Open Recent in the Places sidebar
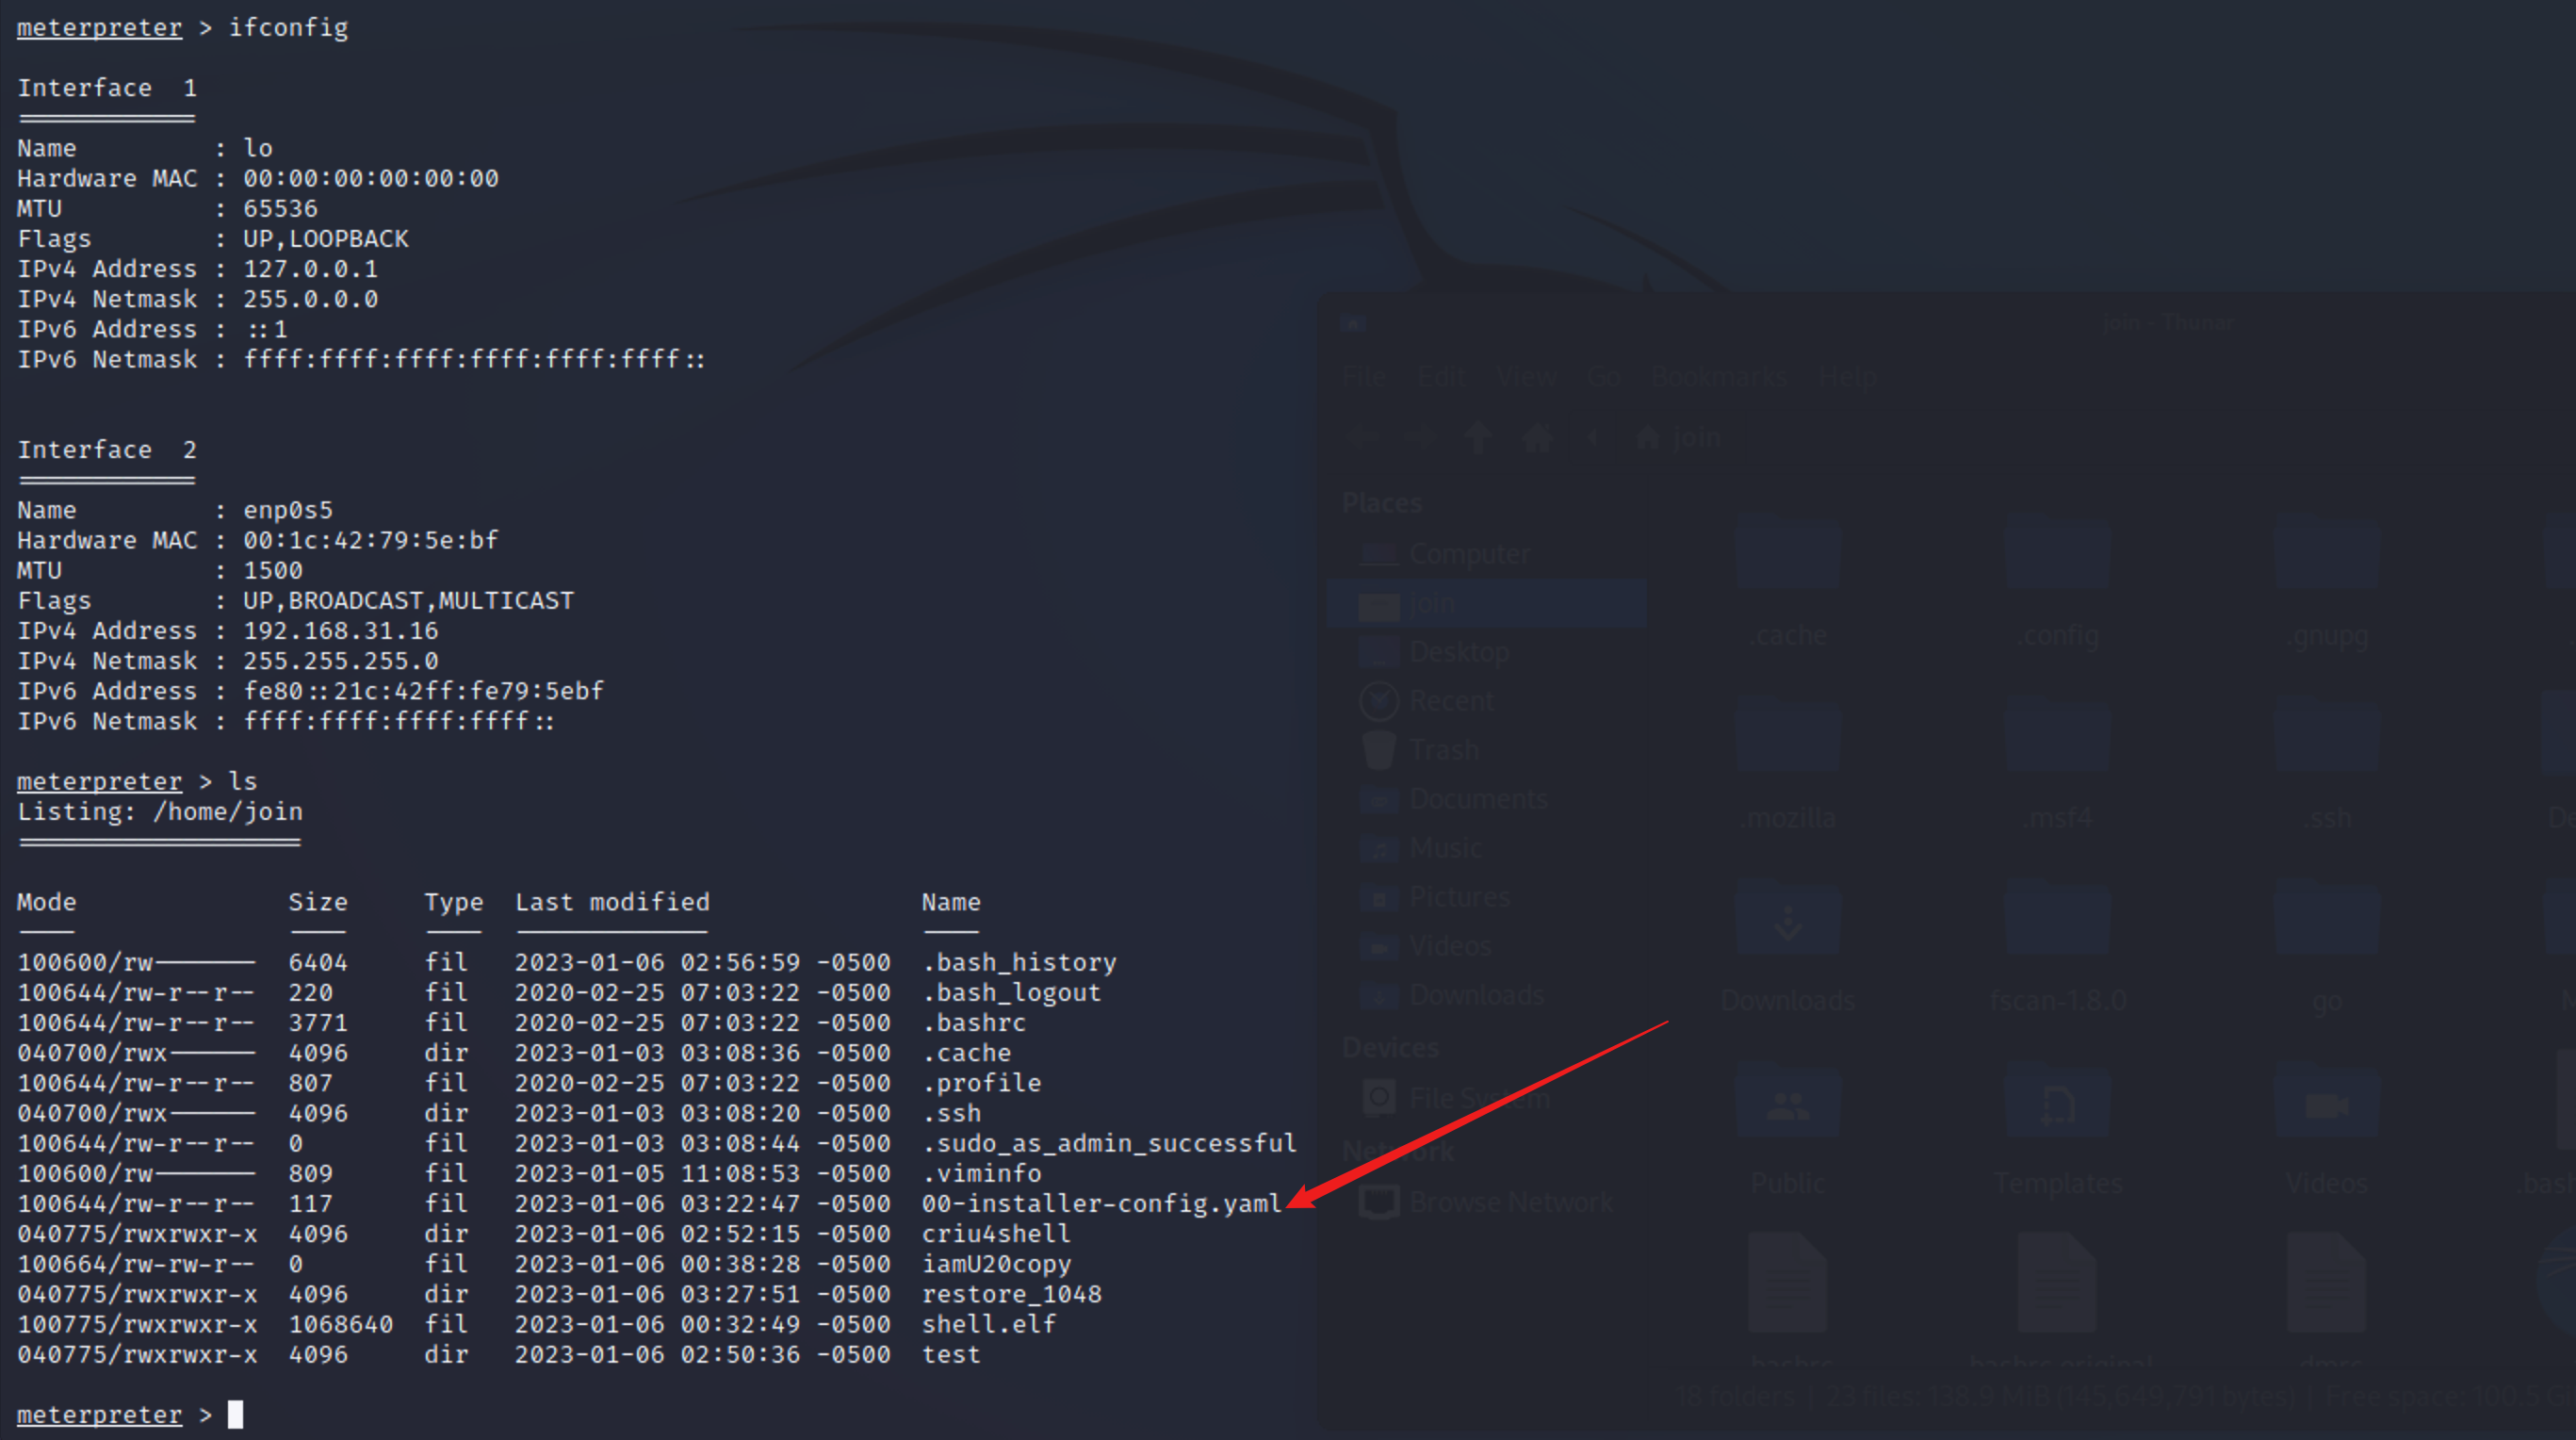This screenshot has width=2576, height=1440. [1450, 701]
